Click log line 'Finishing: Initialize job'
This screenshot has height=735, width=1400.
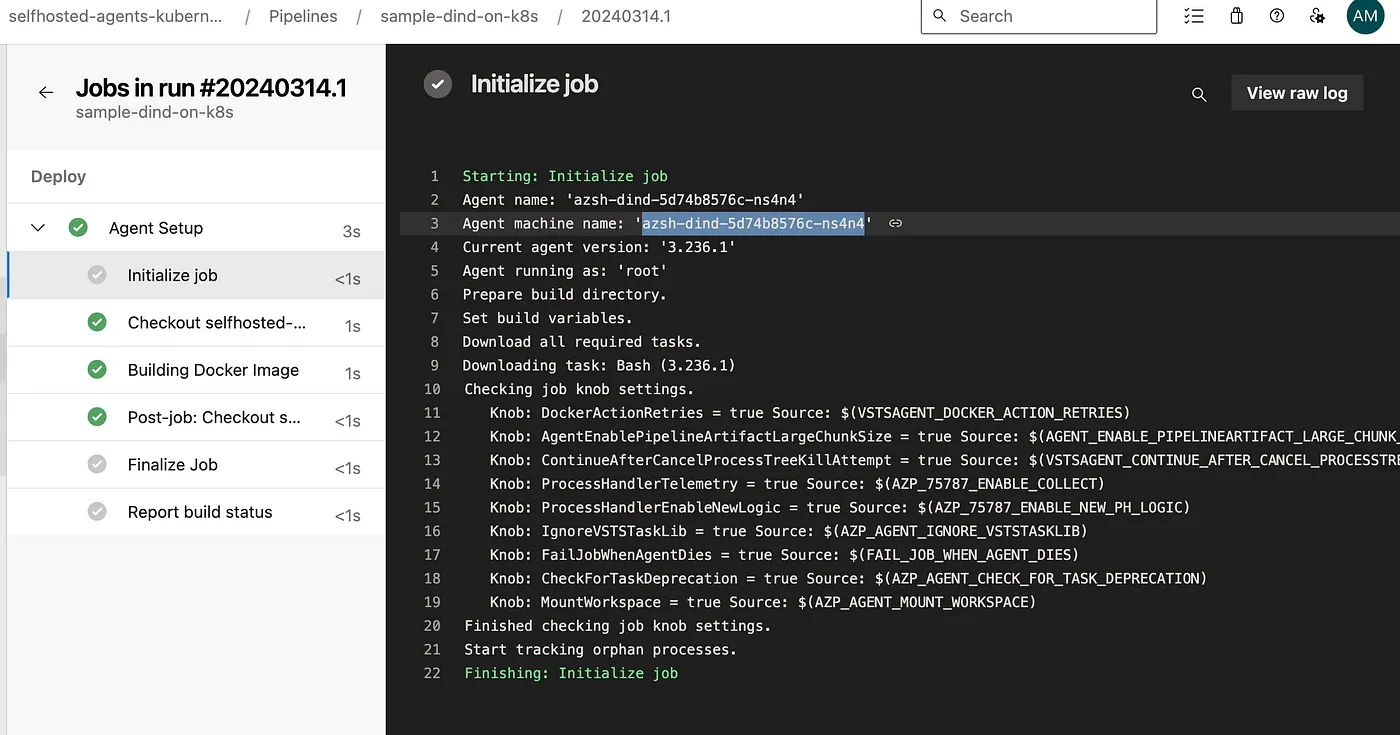571,673
